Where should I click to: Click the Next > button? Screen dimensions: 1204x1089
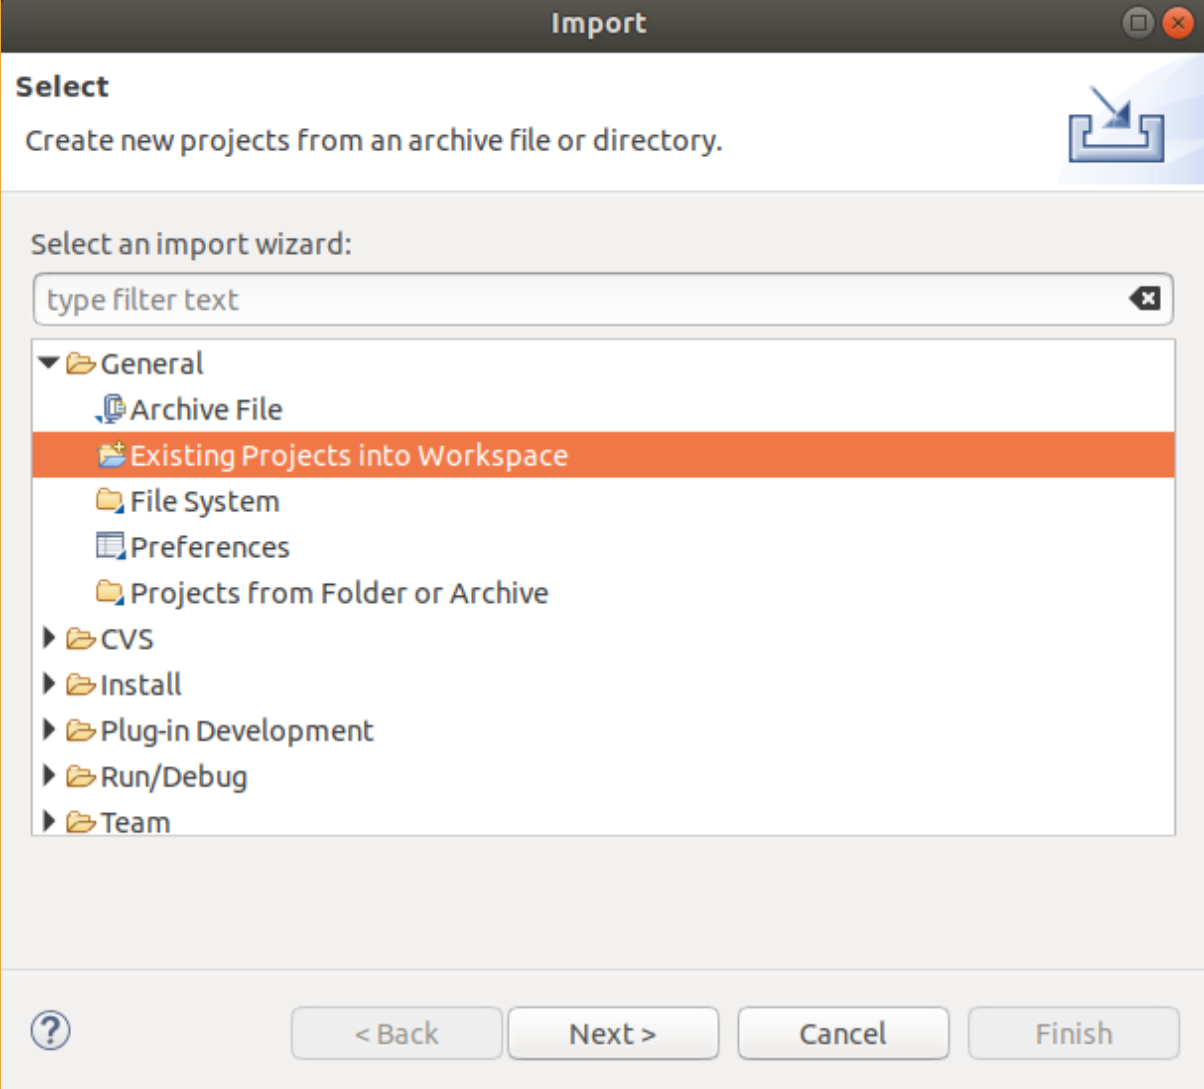[x=613, y=1033]
